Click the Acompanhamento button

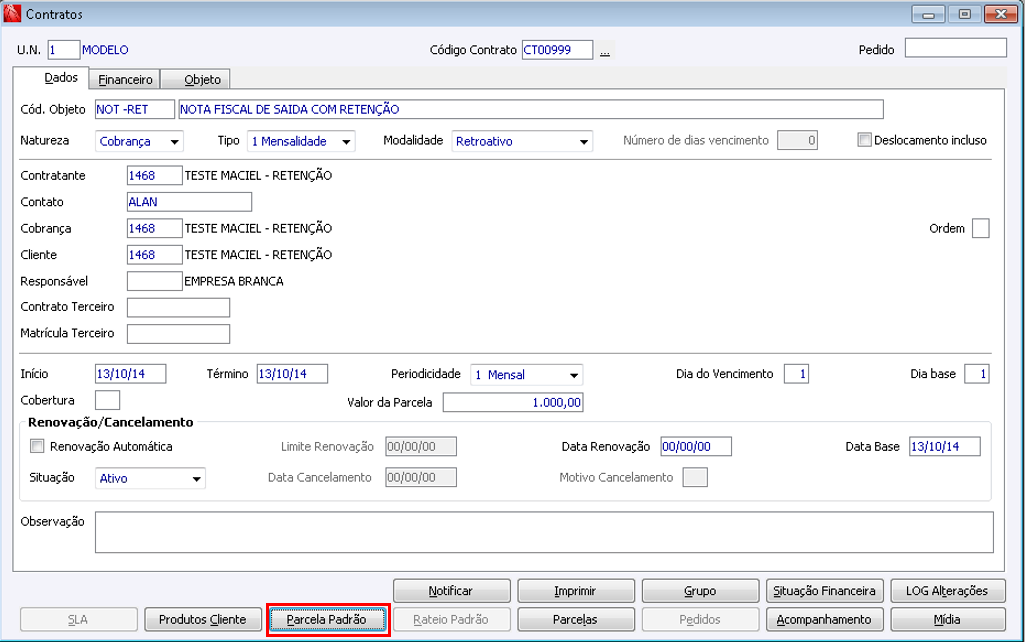coord(824,619)
